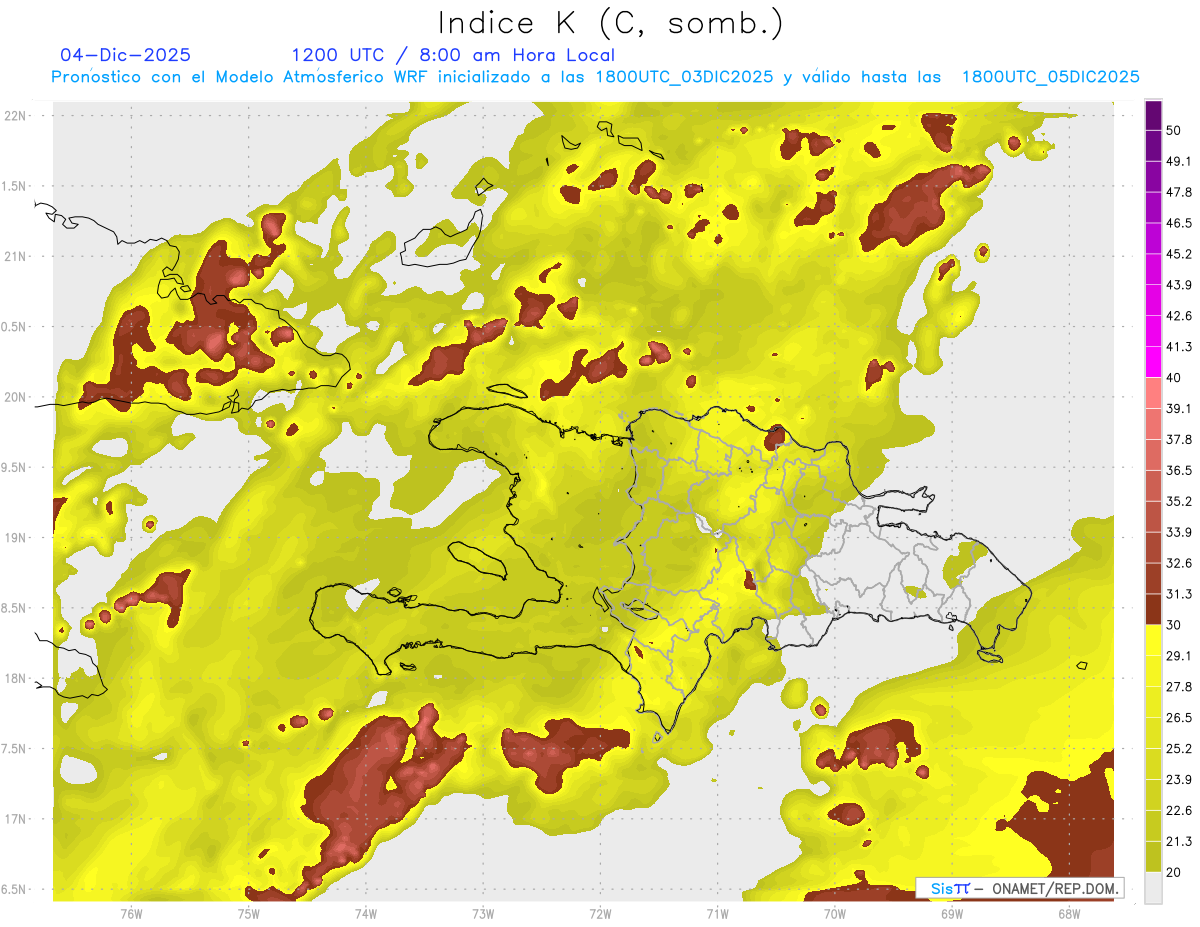
Task: Select the dark purple legend swatch above 50
Action: pyautogui.click(x=1154, y=115)
